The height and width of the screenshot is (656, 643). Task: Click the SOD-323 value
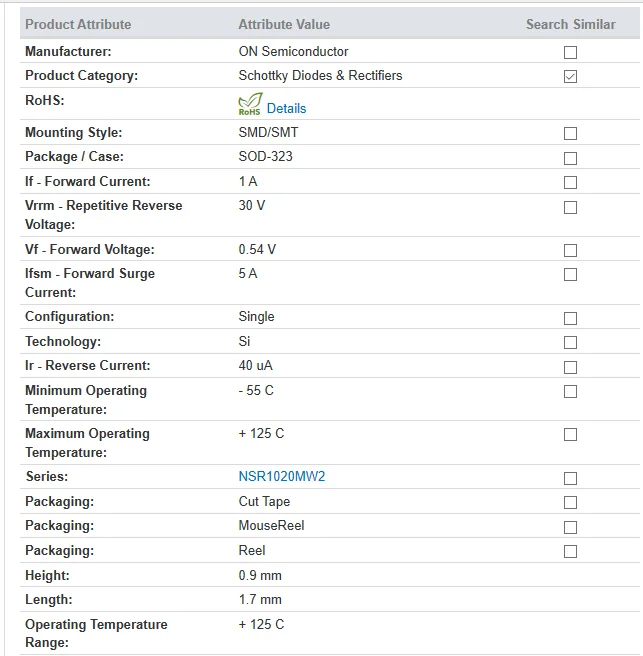pos(265,156)
